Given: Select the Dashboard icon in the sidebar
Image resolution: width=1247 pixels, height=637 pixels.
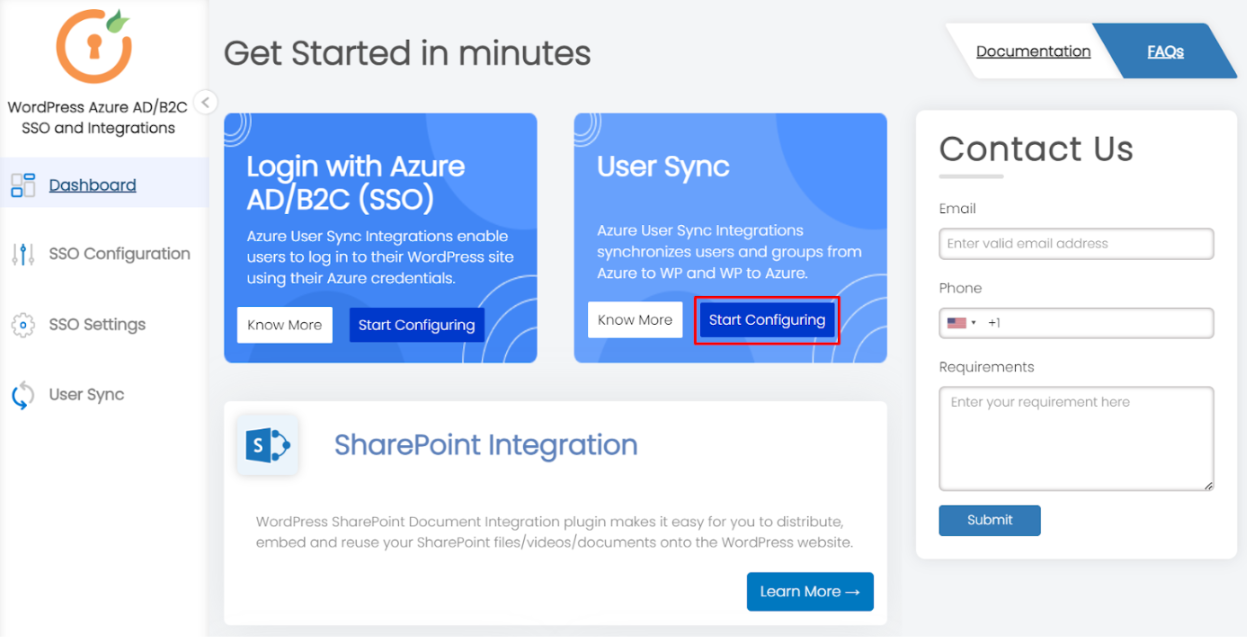Looking at the screenshot, I should tap(22, 184).
